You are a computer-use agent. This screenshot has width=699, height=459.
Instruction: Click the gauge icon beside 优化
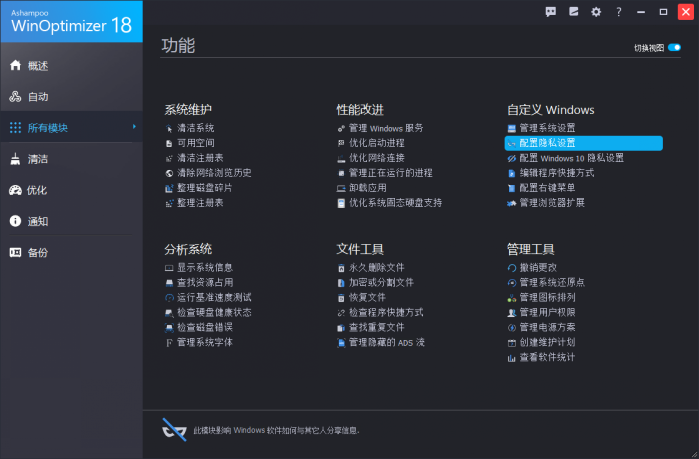tap(15, 190)
